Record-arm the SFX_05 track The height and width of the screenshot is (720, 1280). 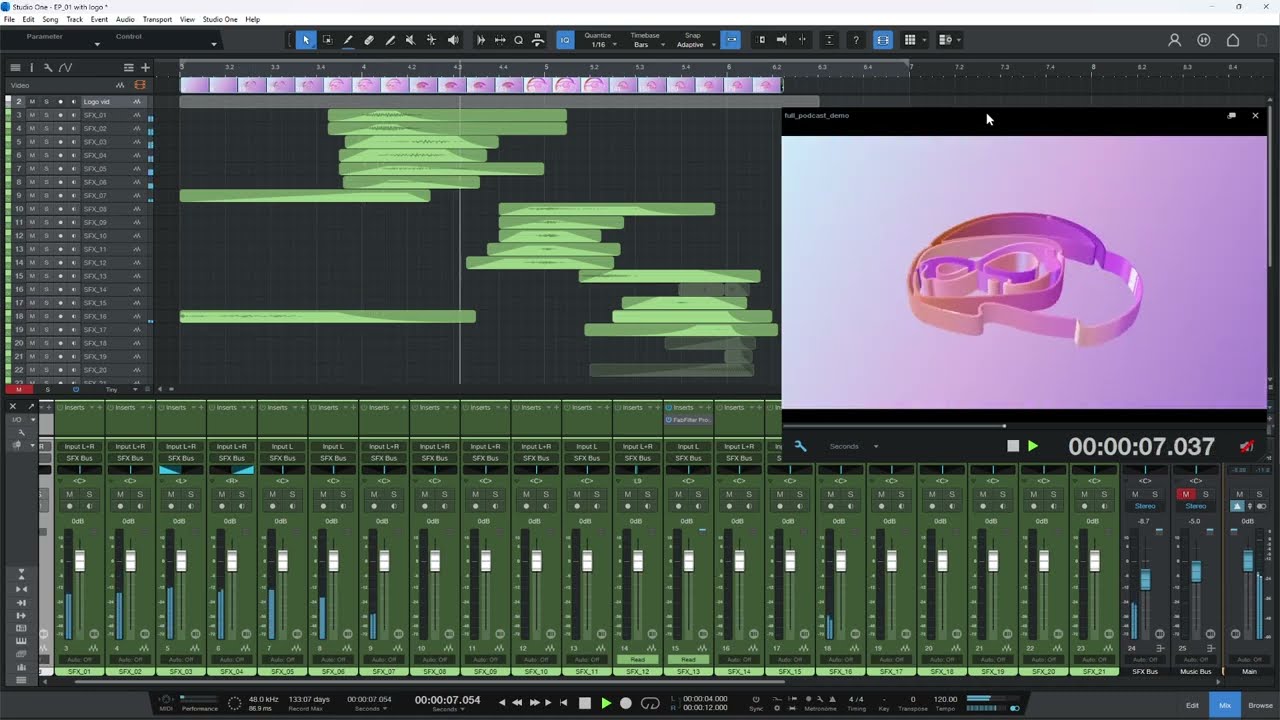tap(59, 169)
